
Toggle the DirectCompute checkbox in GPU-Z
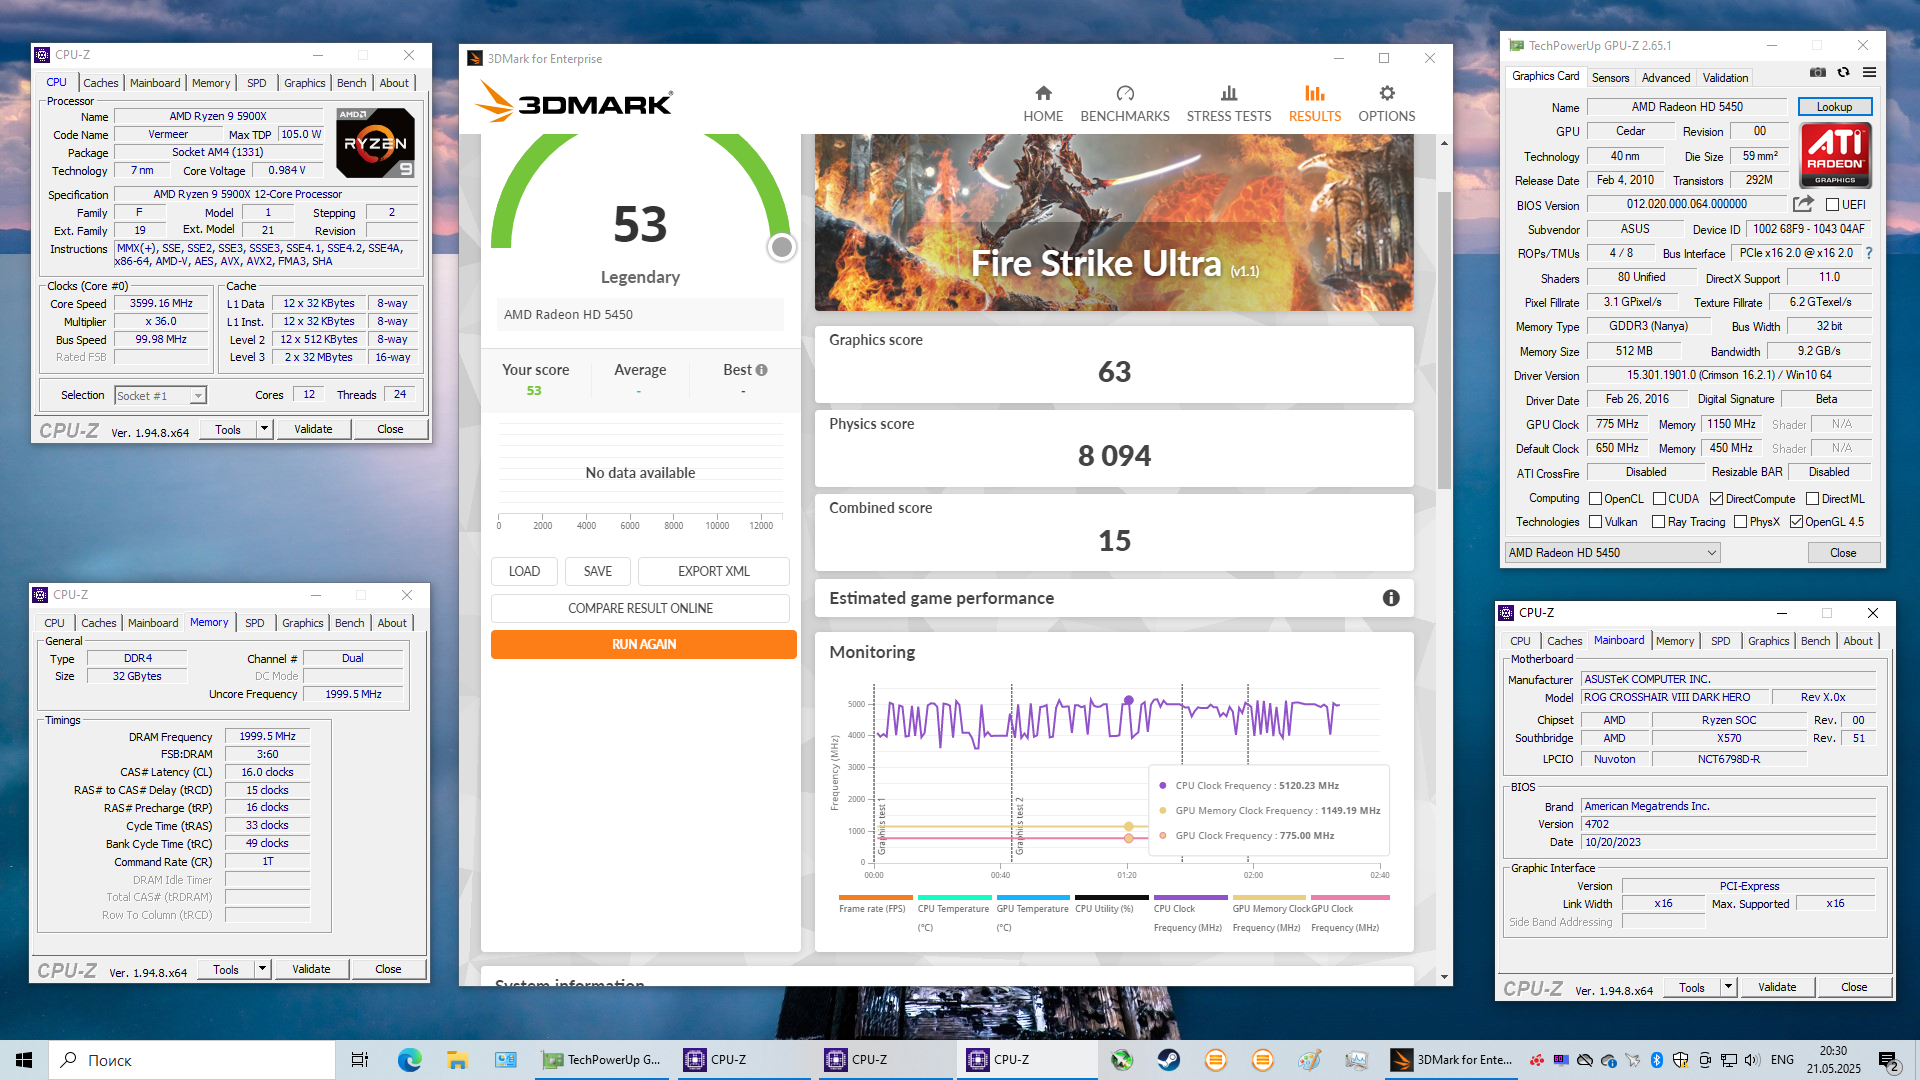coord(1716,499)
